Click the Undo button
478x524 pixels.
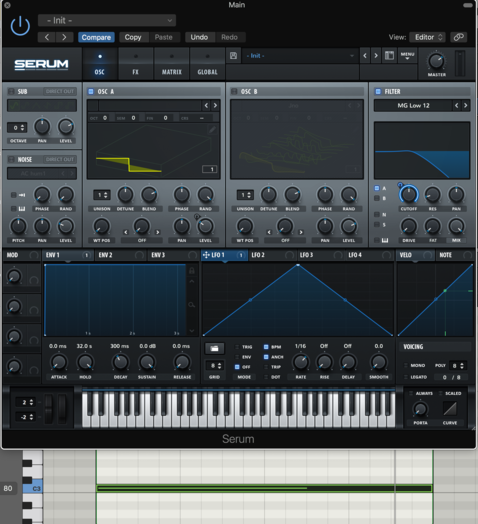point(199,37)
